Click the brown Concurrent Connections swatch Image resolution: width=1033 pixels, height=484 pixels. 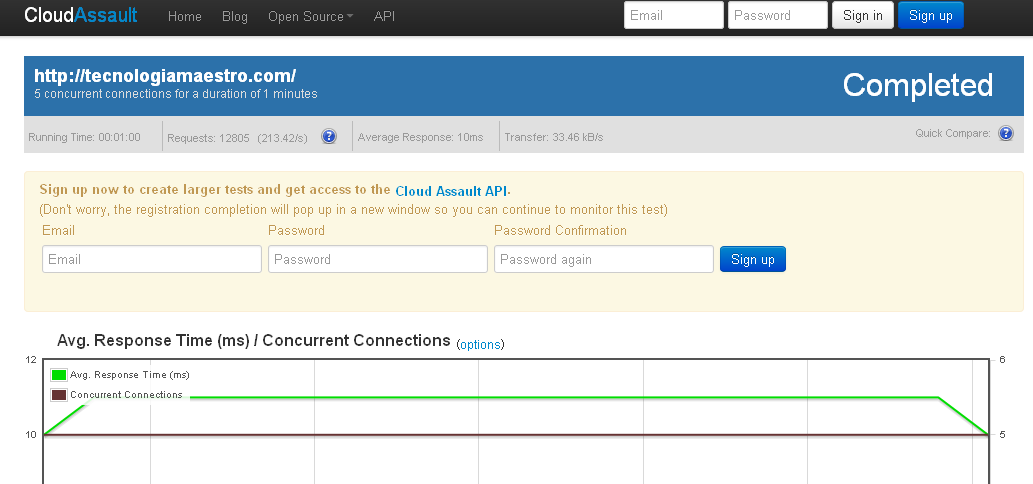click(59, 395)
